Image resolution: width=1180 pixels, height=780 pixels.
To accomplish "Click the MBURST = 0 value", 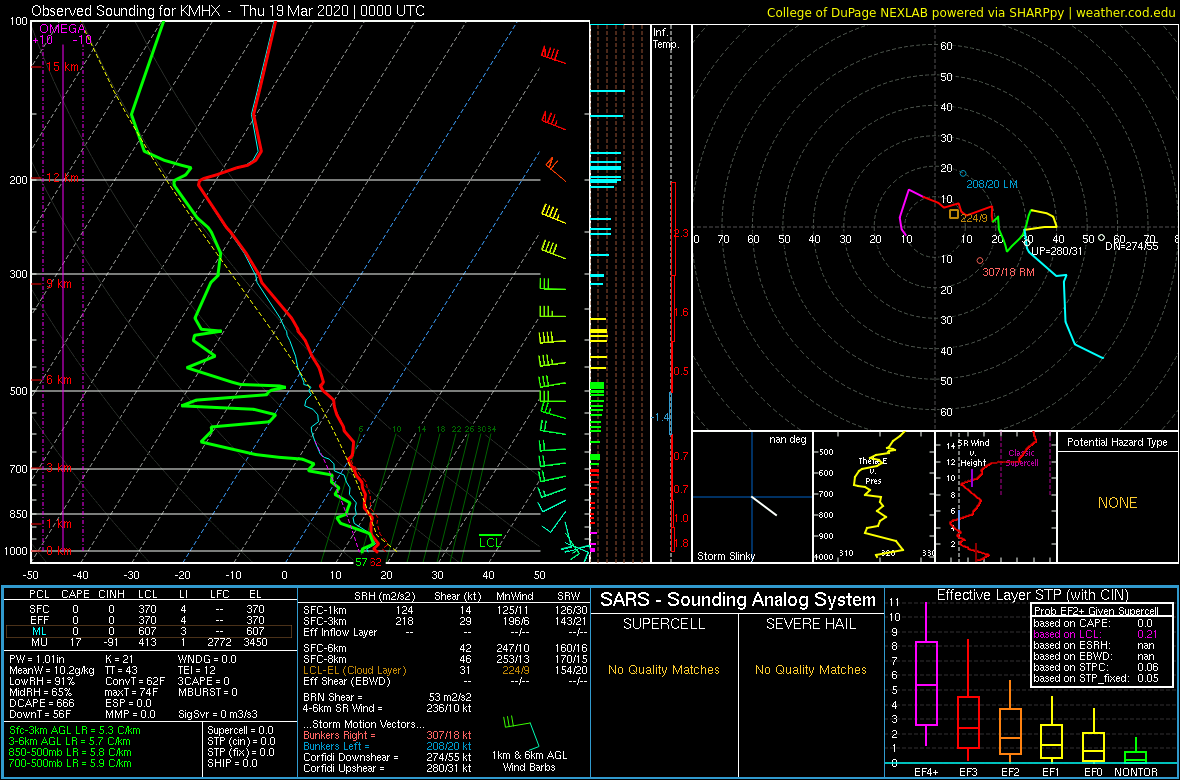I will point(209,694).
